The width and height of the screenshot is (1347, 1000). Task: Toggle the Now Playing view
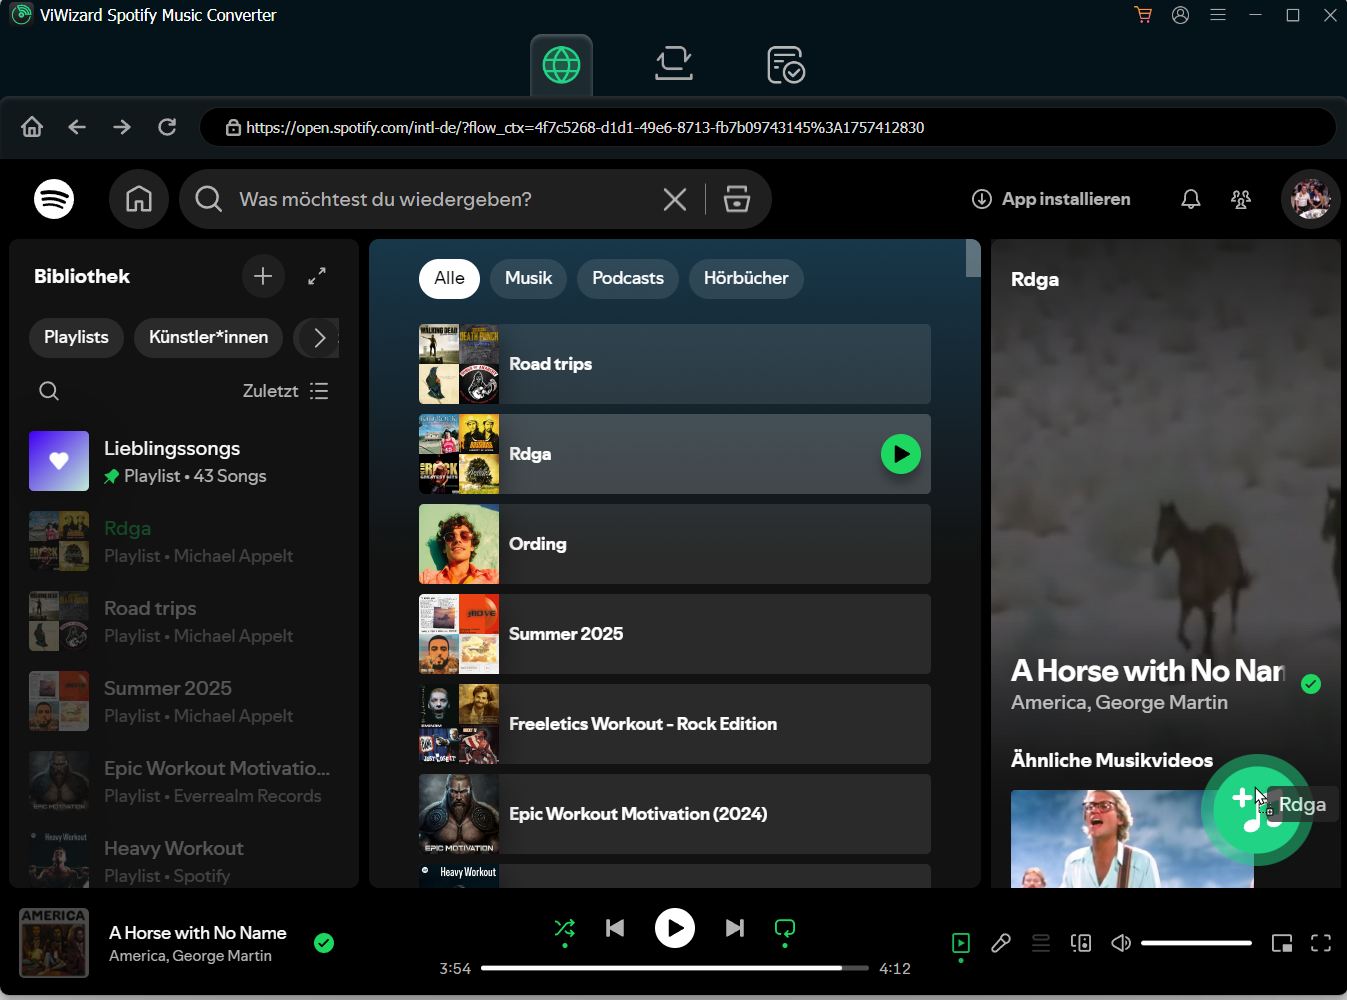click(x=961, y=943)
